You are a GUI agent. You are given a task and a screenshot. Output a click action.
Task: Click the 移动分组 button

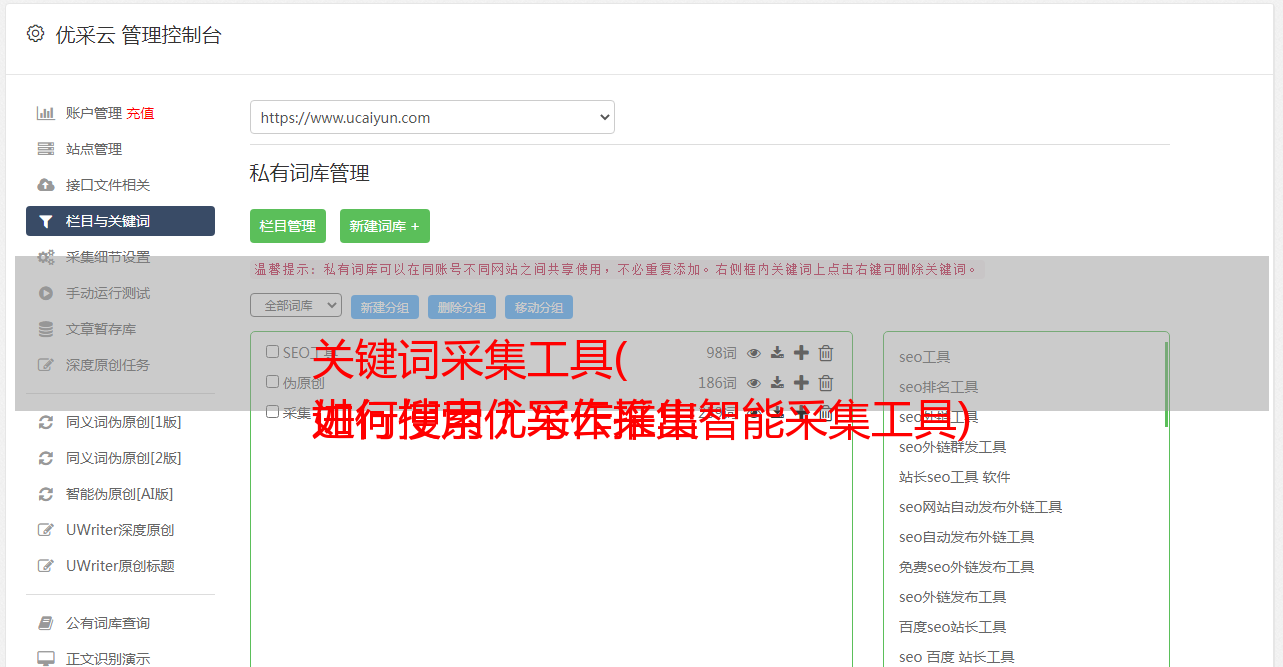click(x=539, y=307)
